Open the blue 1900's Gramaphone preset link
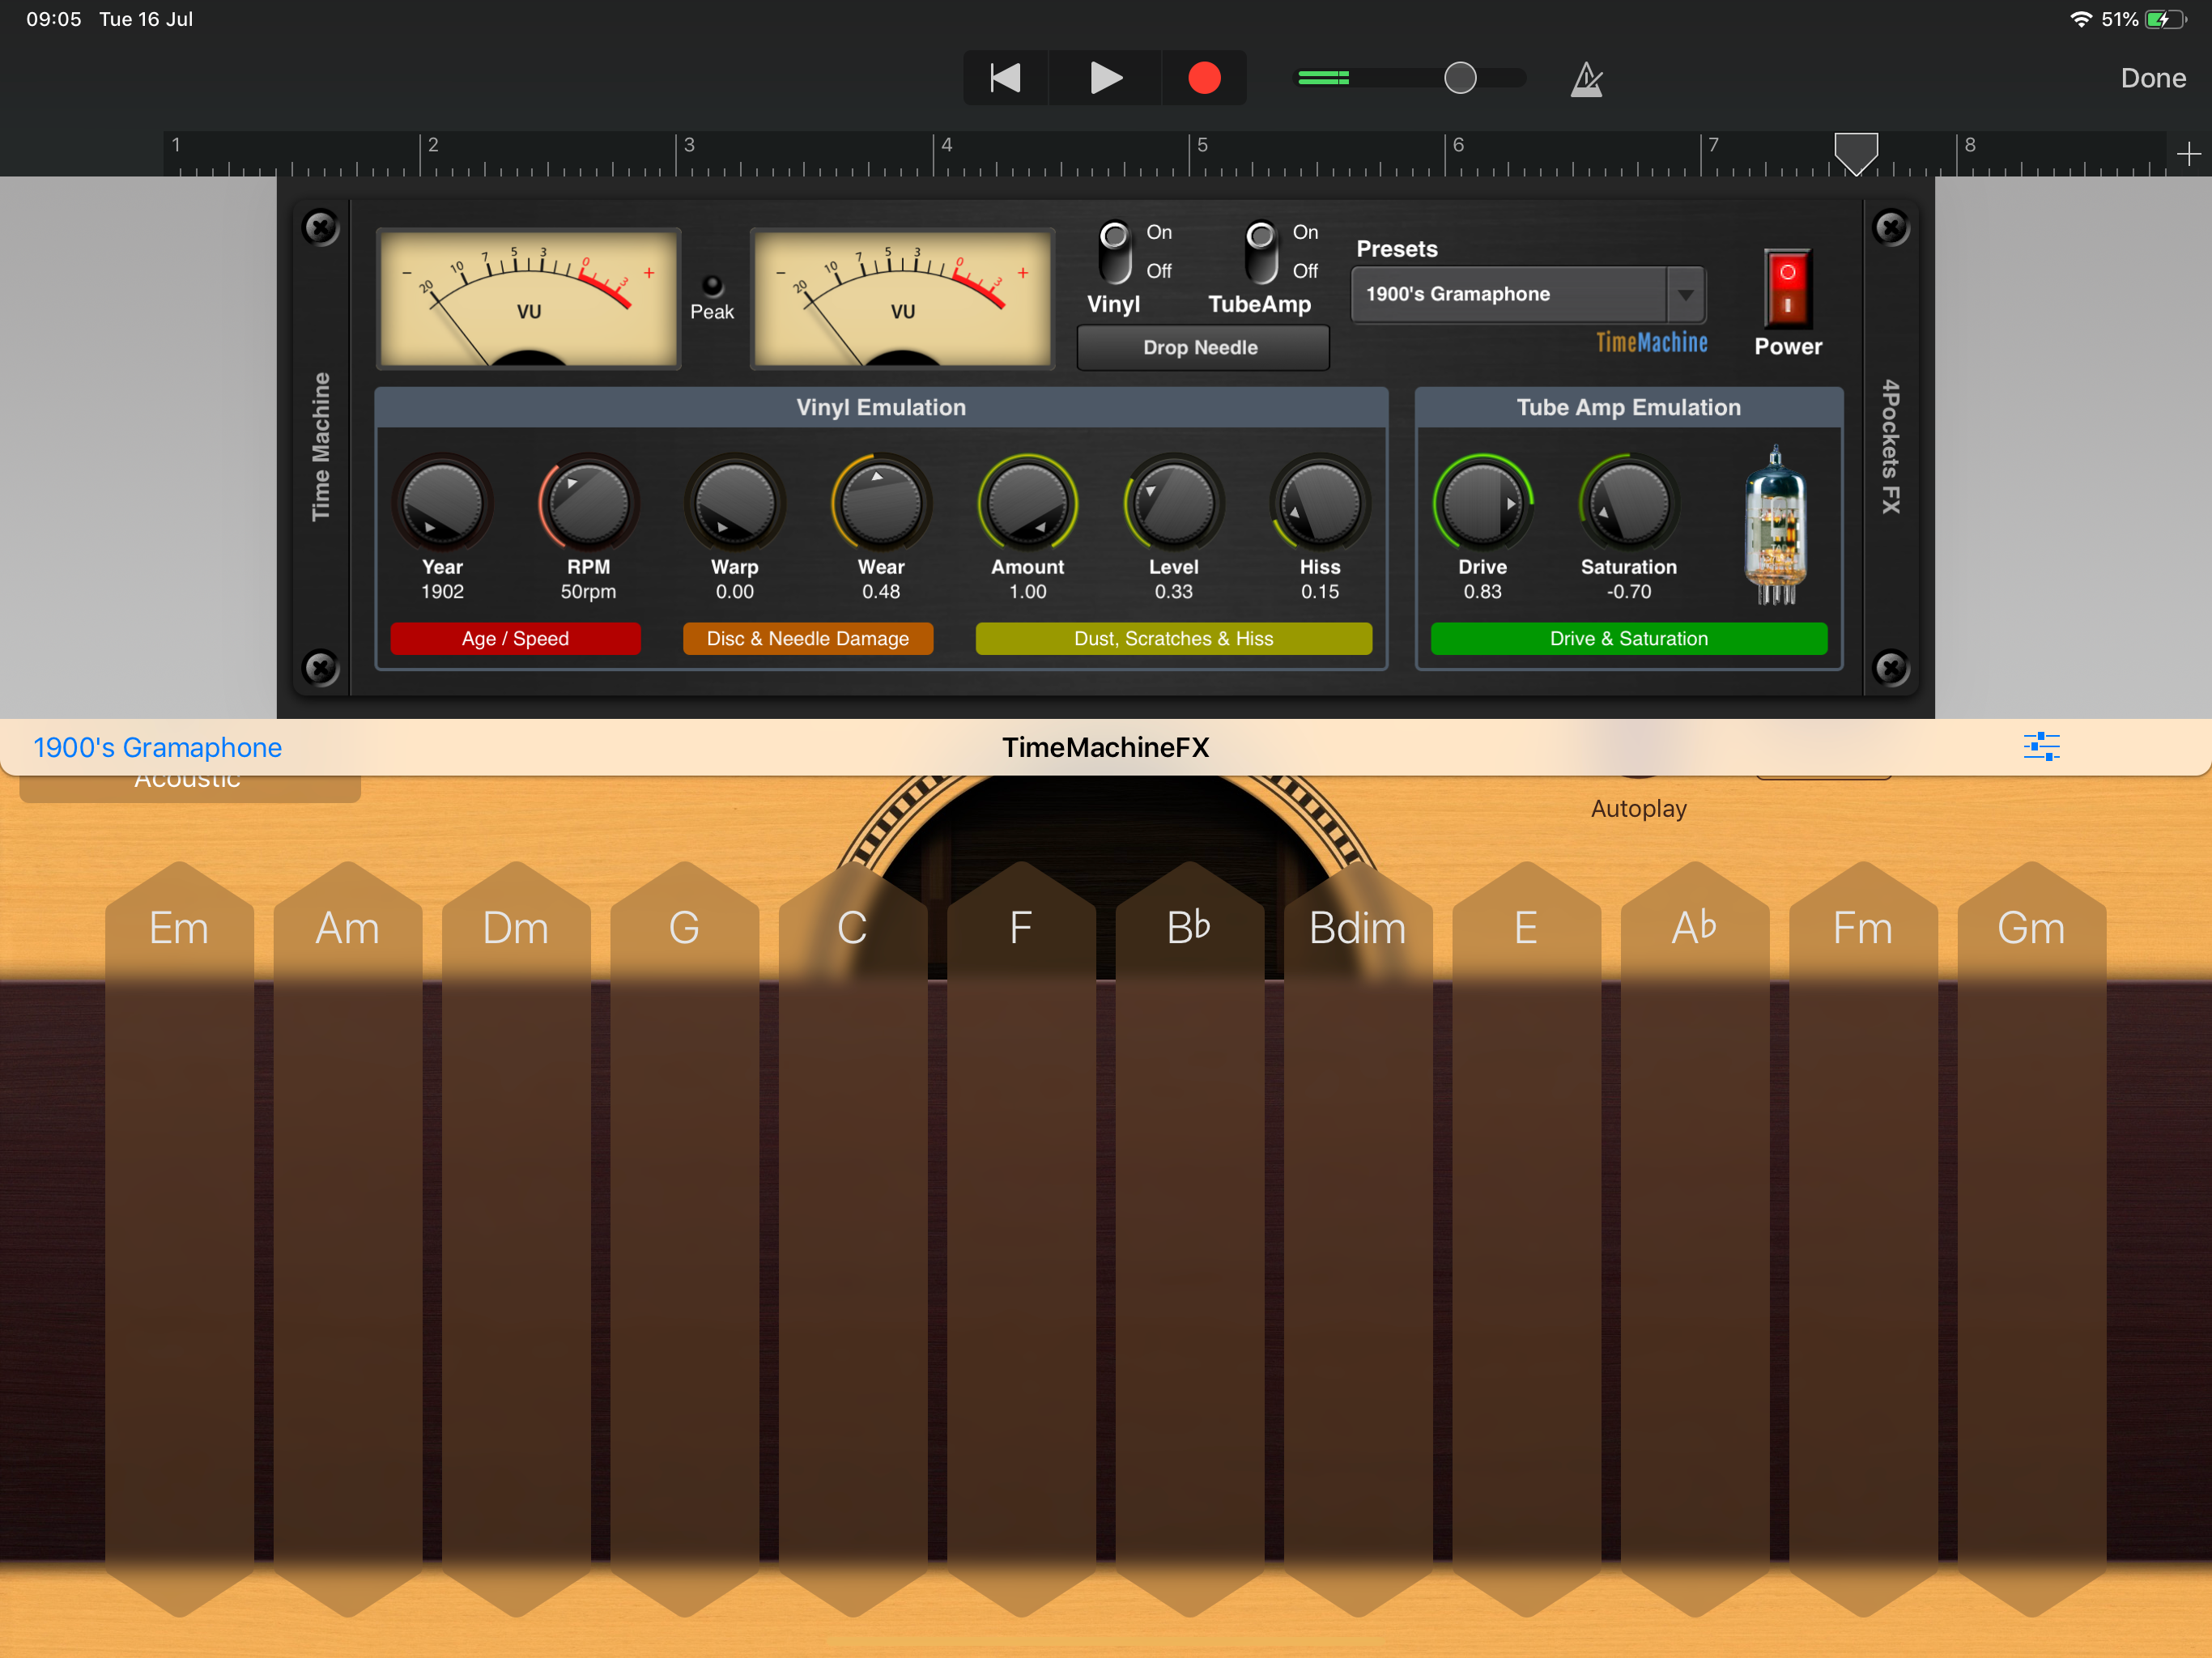Viewport: 2212px width, 1658px height. [157, 747]
